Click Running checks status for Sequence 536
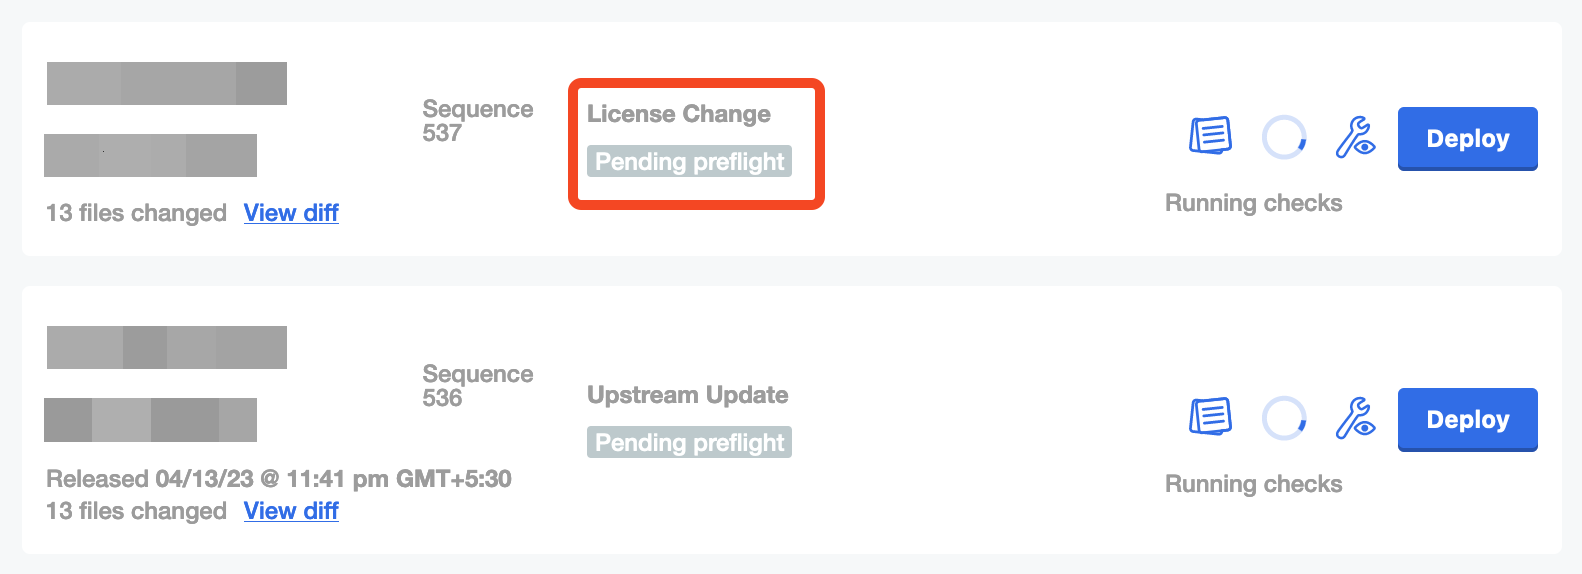The height and width of the screenshot is (574, 1582). (x=1253, y=484)
